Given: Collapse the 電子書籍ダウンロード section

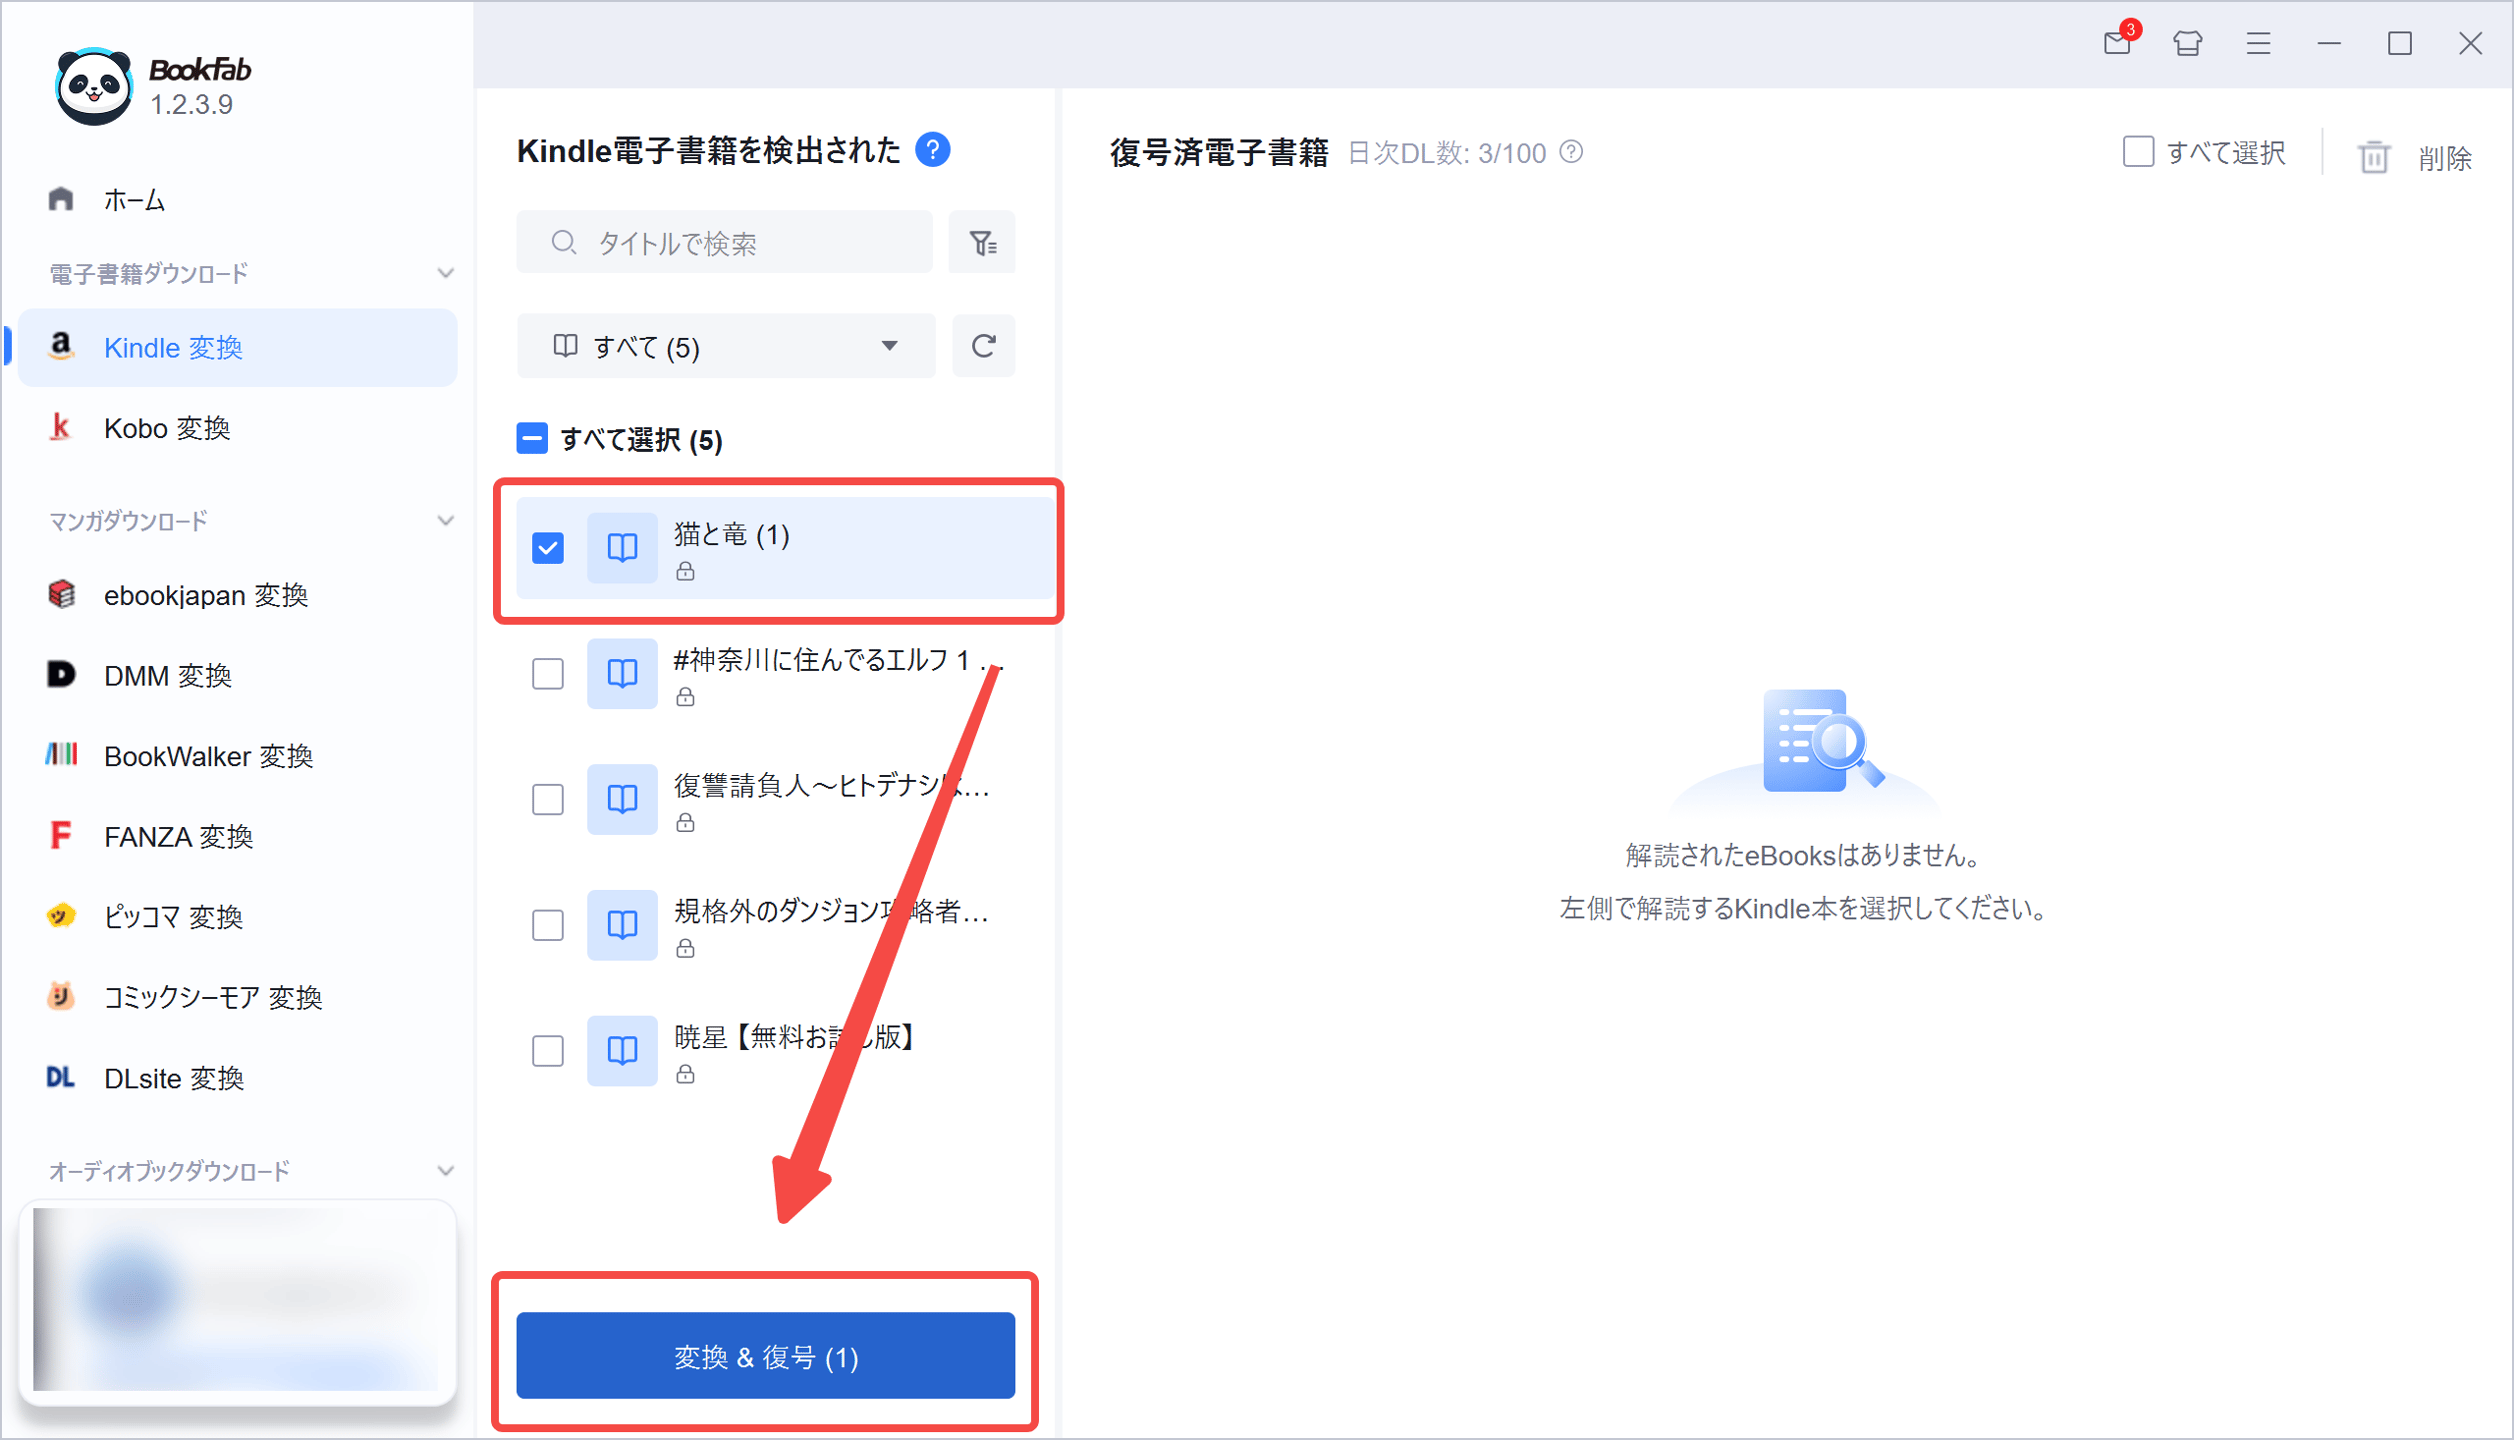Looking at the screenshot, I should [446, 273].
